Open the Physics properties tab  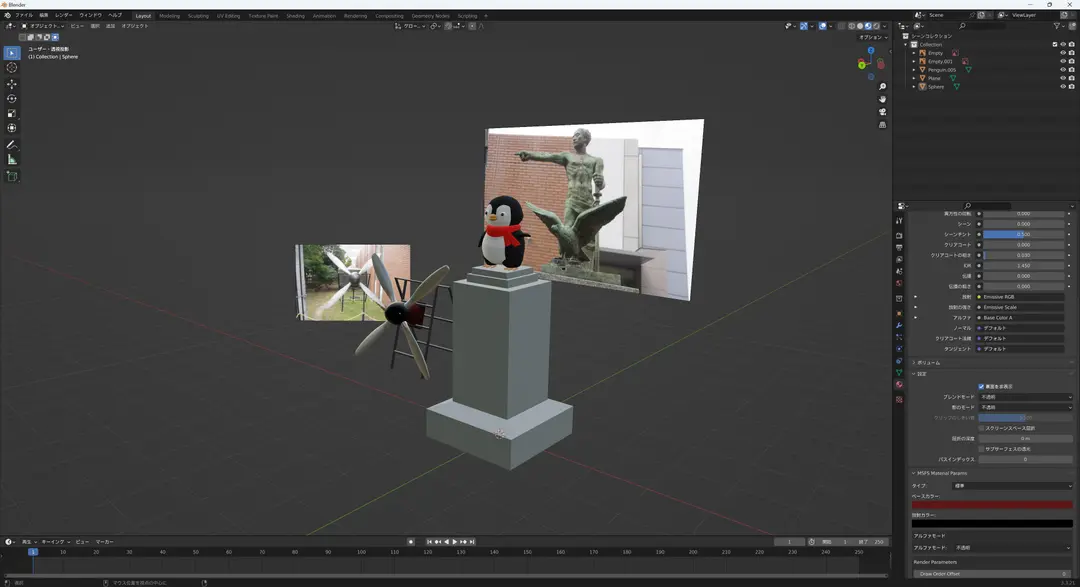[899, 349]
